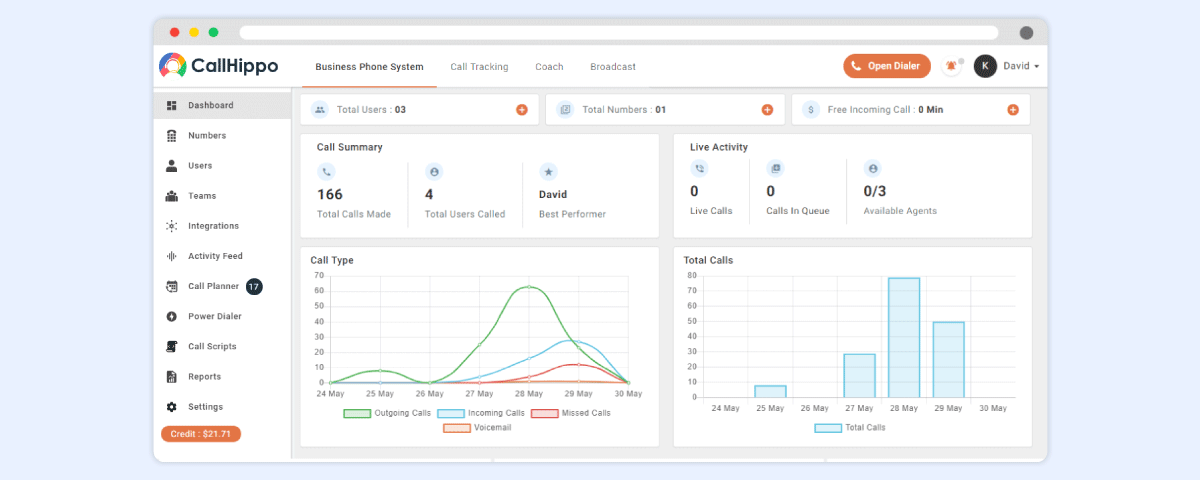Click the Call Scripts icon
The height and width of the screenshot is (480, 1200).
click(x=172, y=346)
